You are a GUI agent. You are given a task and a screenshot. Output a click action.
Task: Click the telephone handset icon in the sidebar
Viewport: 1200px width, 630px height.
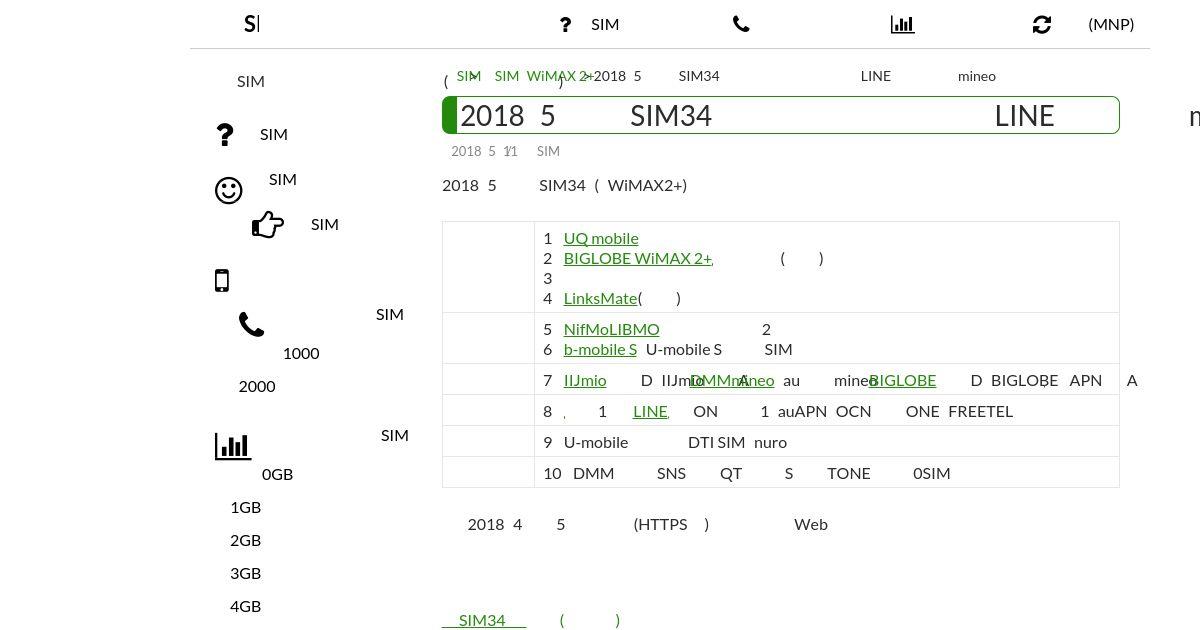(x=251, y=324)
